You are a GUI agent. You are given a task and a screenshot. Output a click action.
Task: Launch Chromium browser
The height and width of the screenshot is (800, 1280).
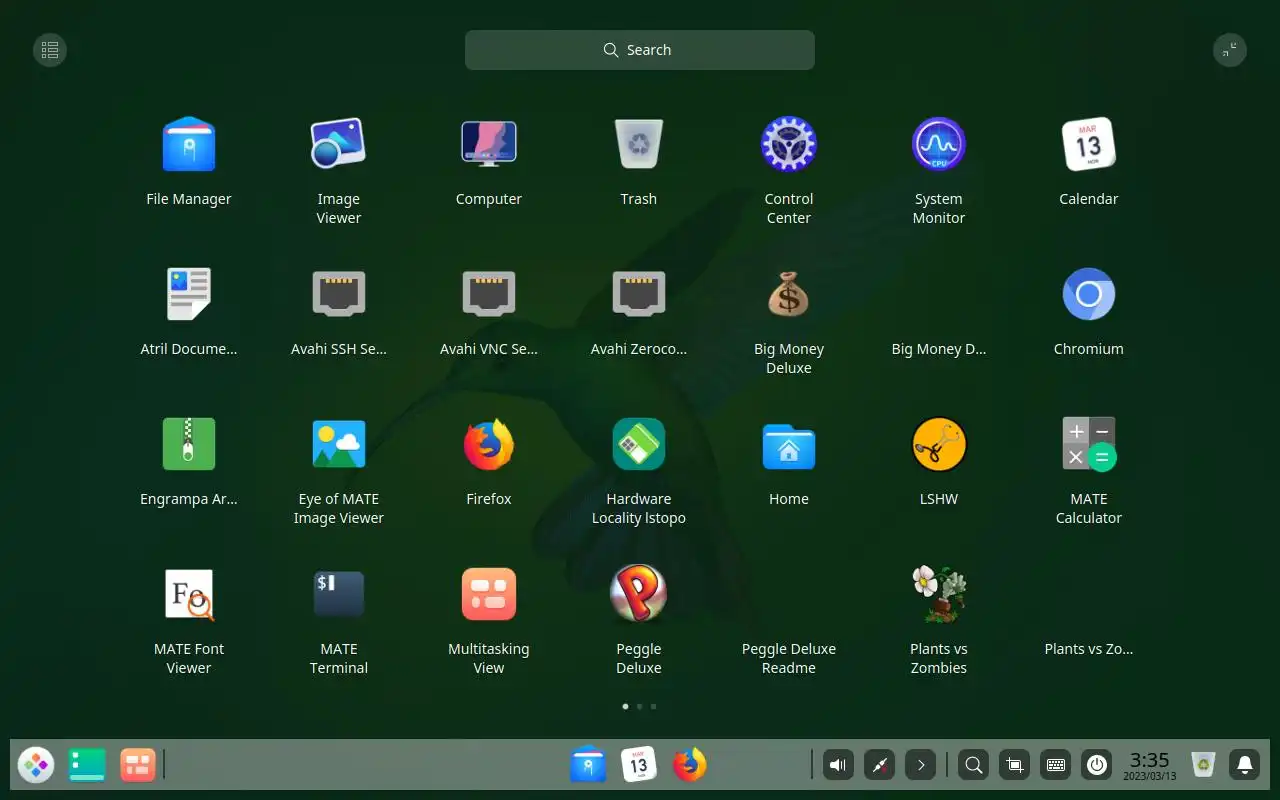pos(1089,294)
